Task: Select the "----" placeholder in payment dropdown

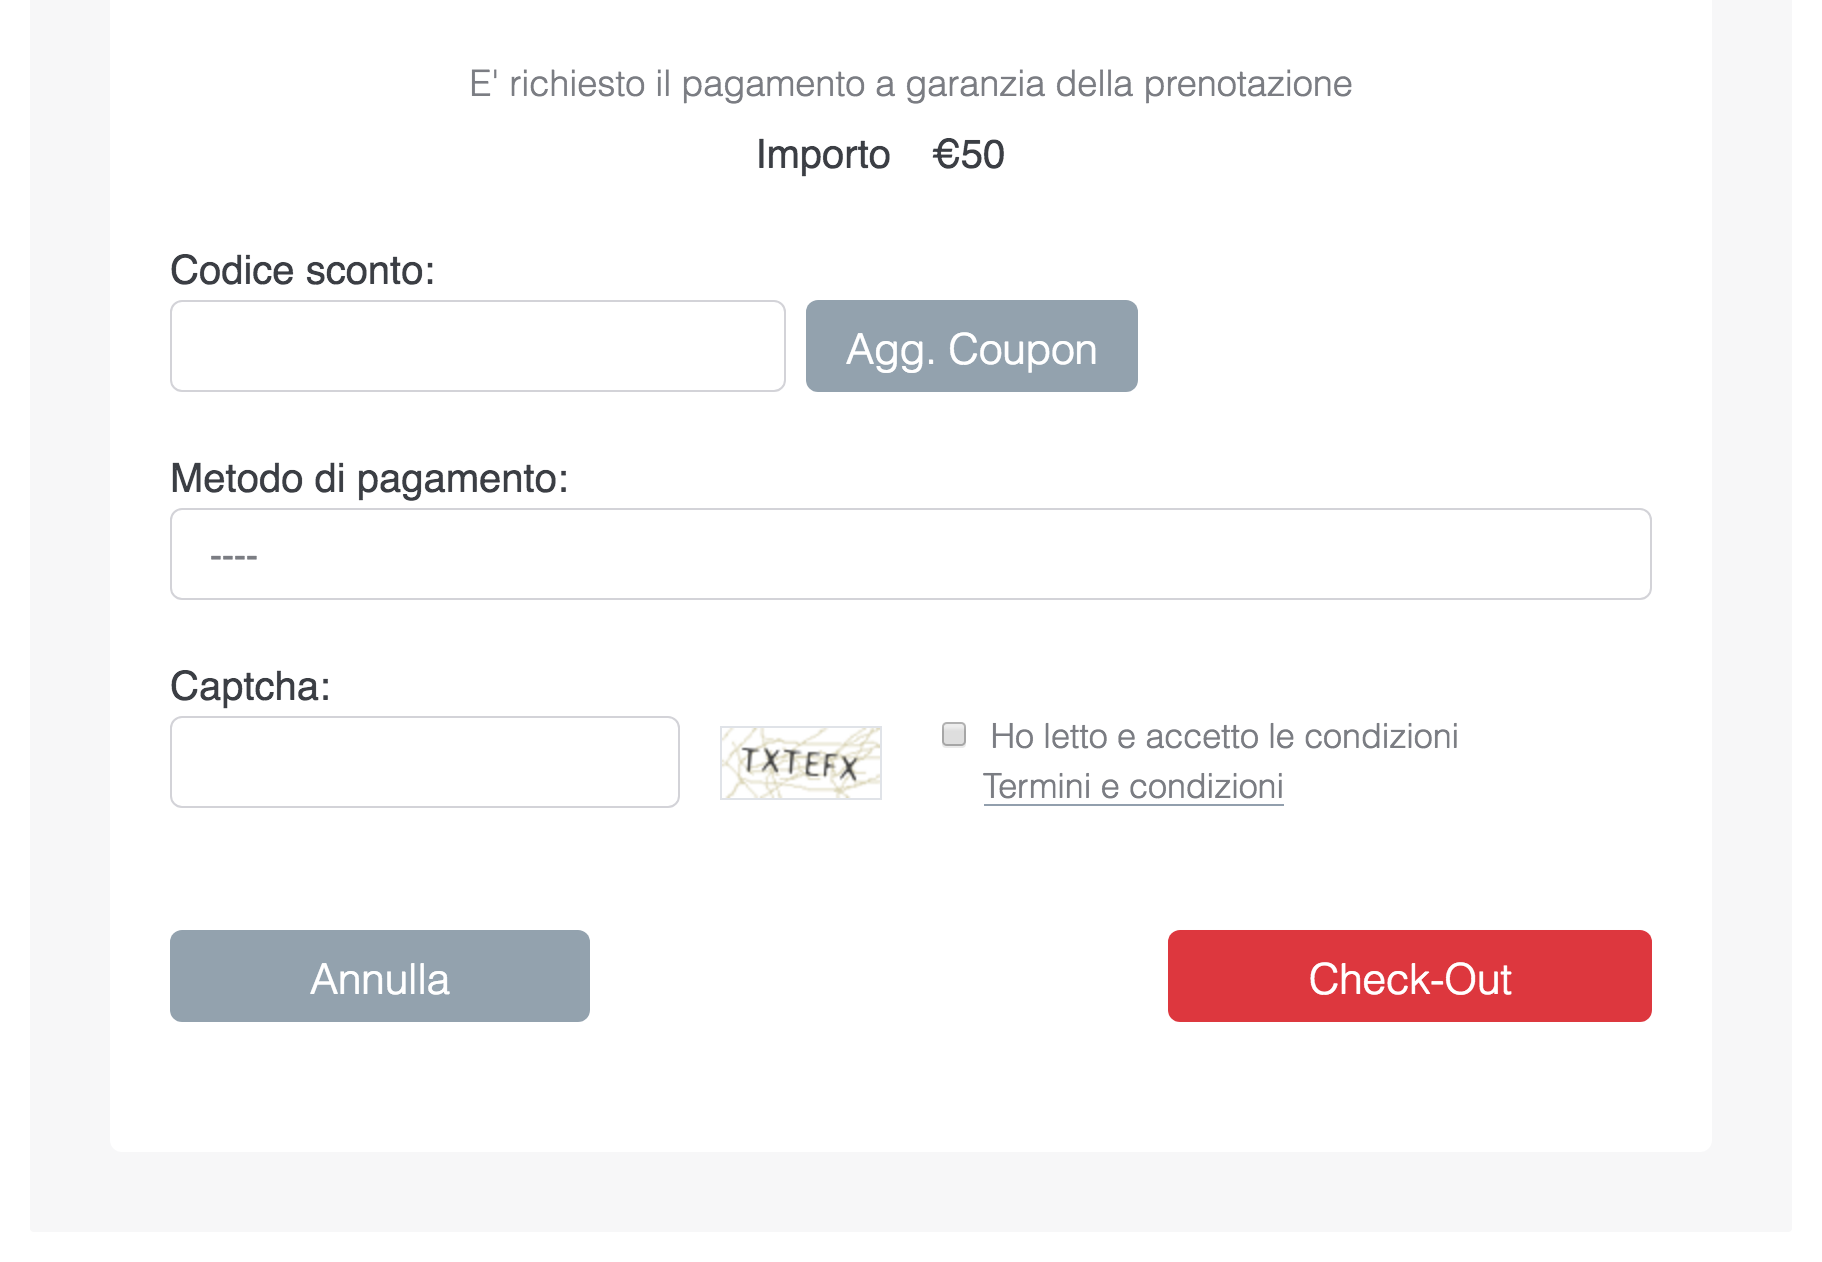Action: coord(234,556)
